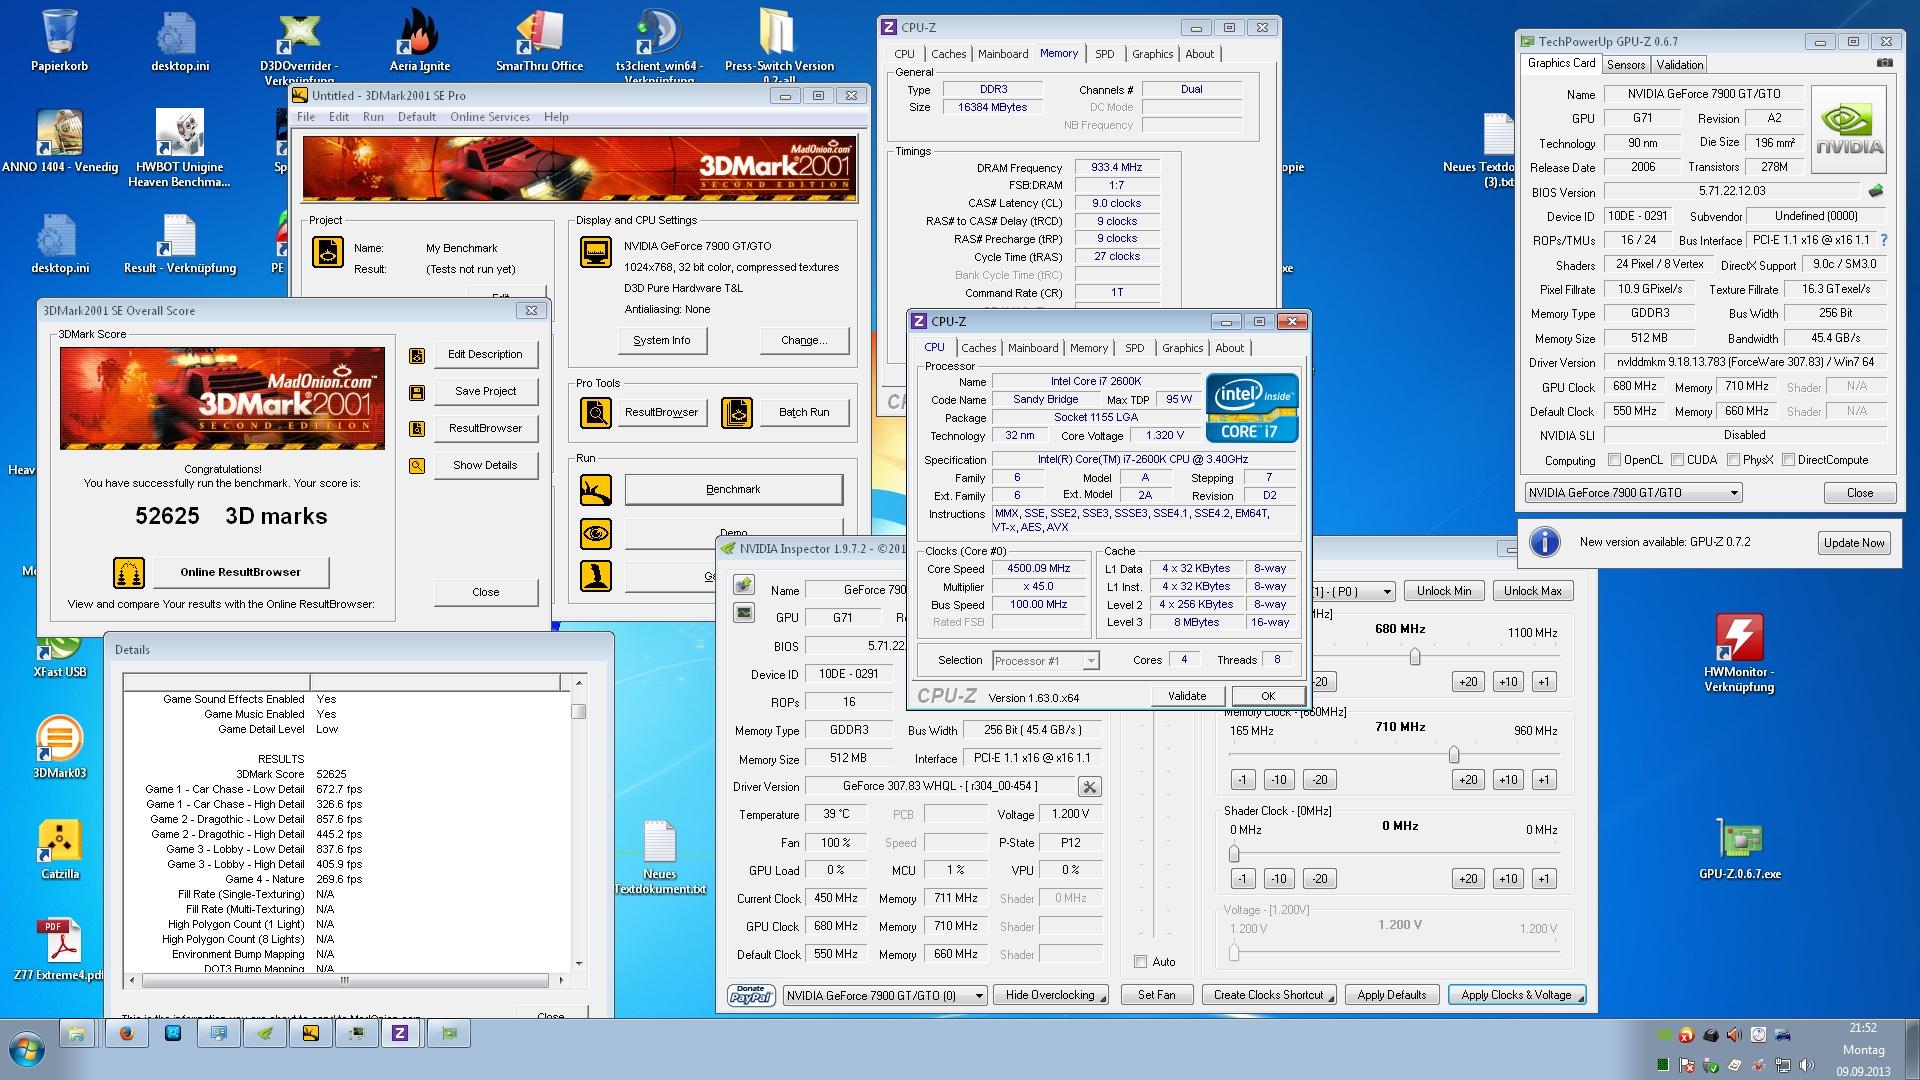1920x1080 pixels.
Task: Click the GPU-Z screenshot camera icon
Action: coord(1884,62)
